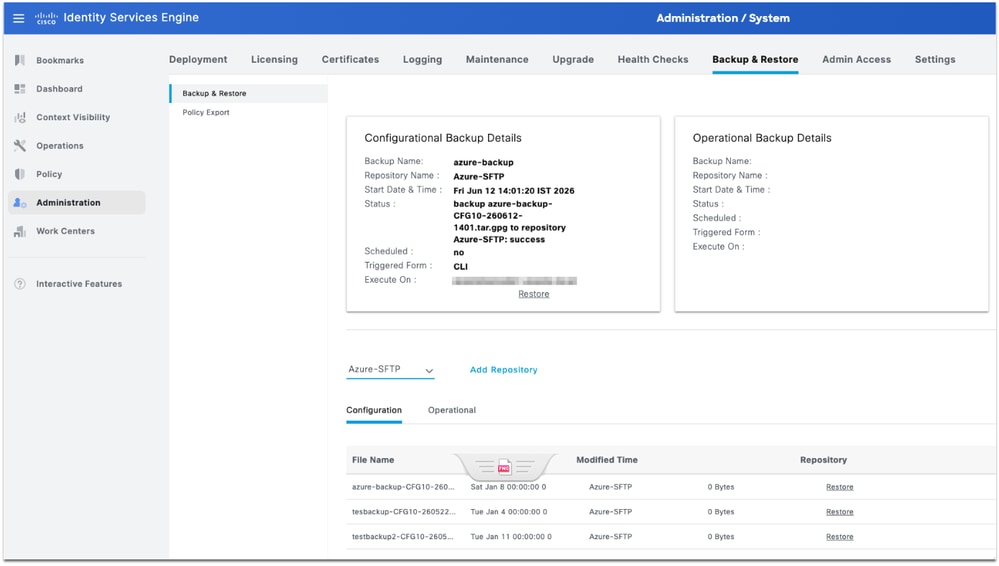Screen dimensions: 999x566
Task: Select Policy Export in the side panel
Action: coord(206,112)
